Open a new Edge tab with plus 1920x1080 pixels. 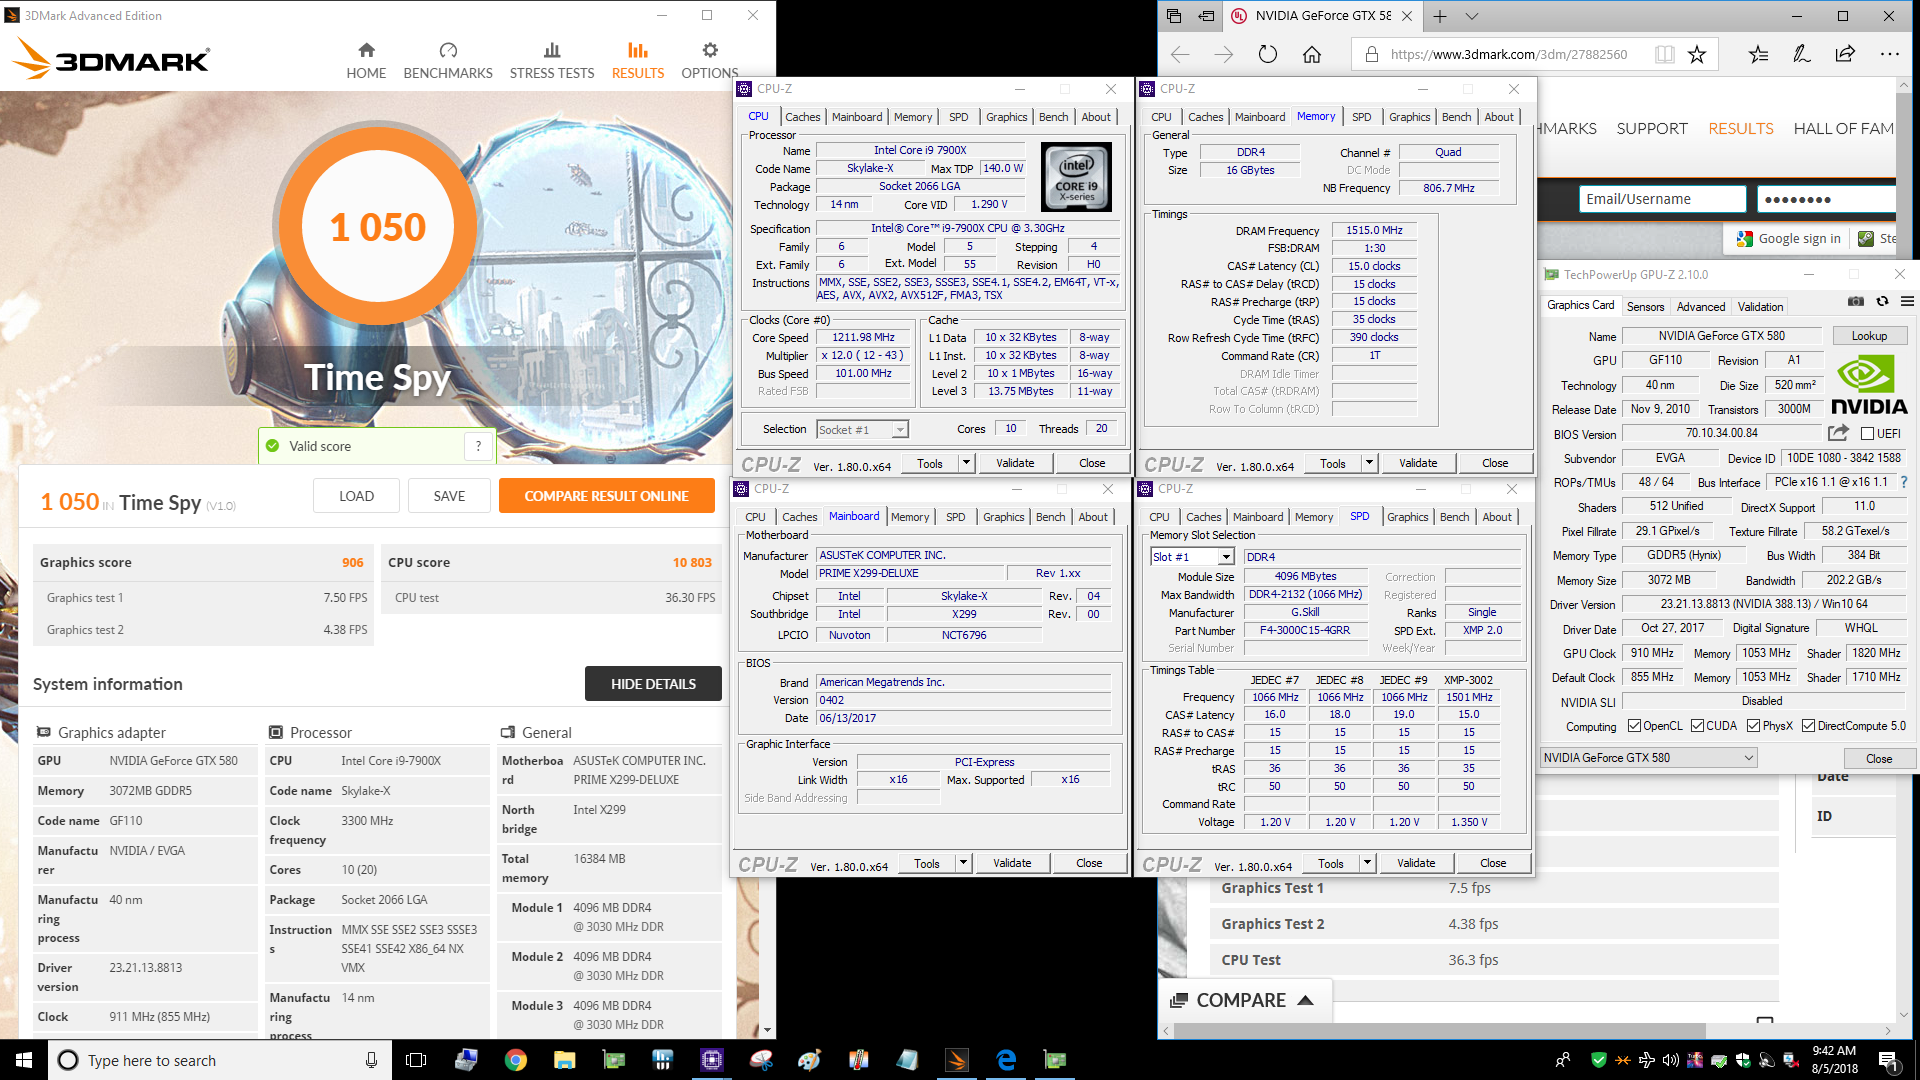point(1440,16)
